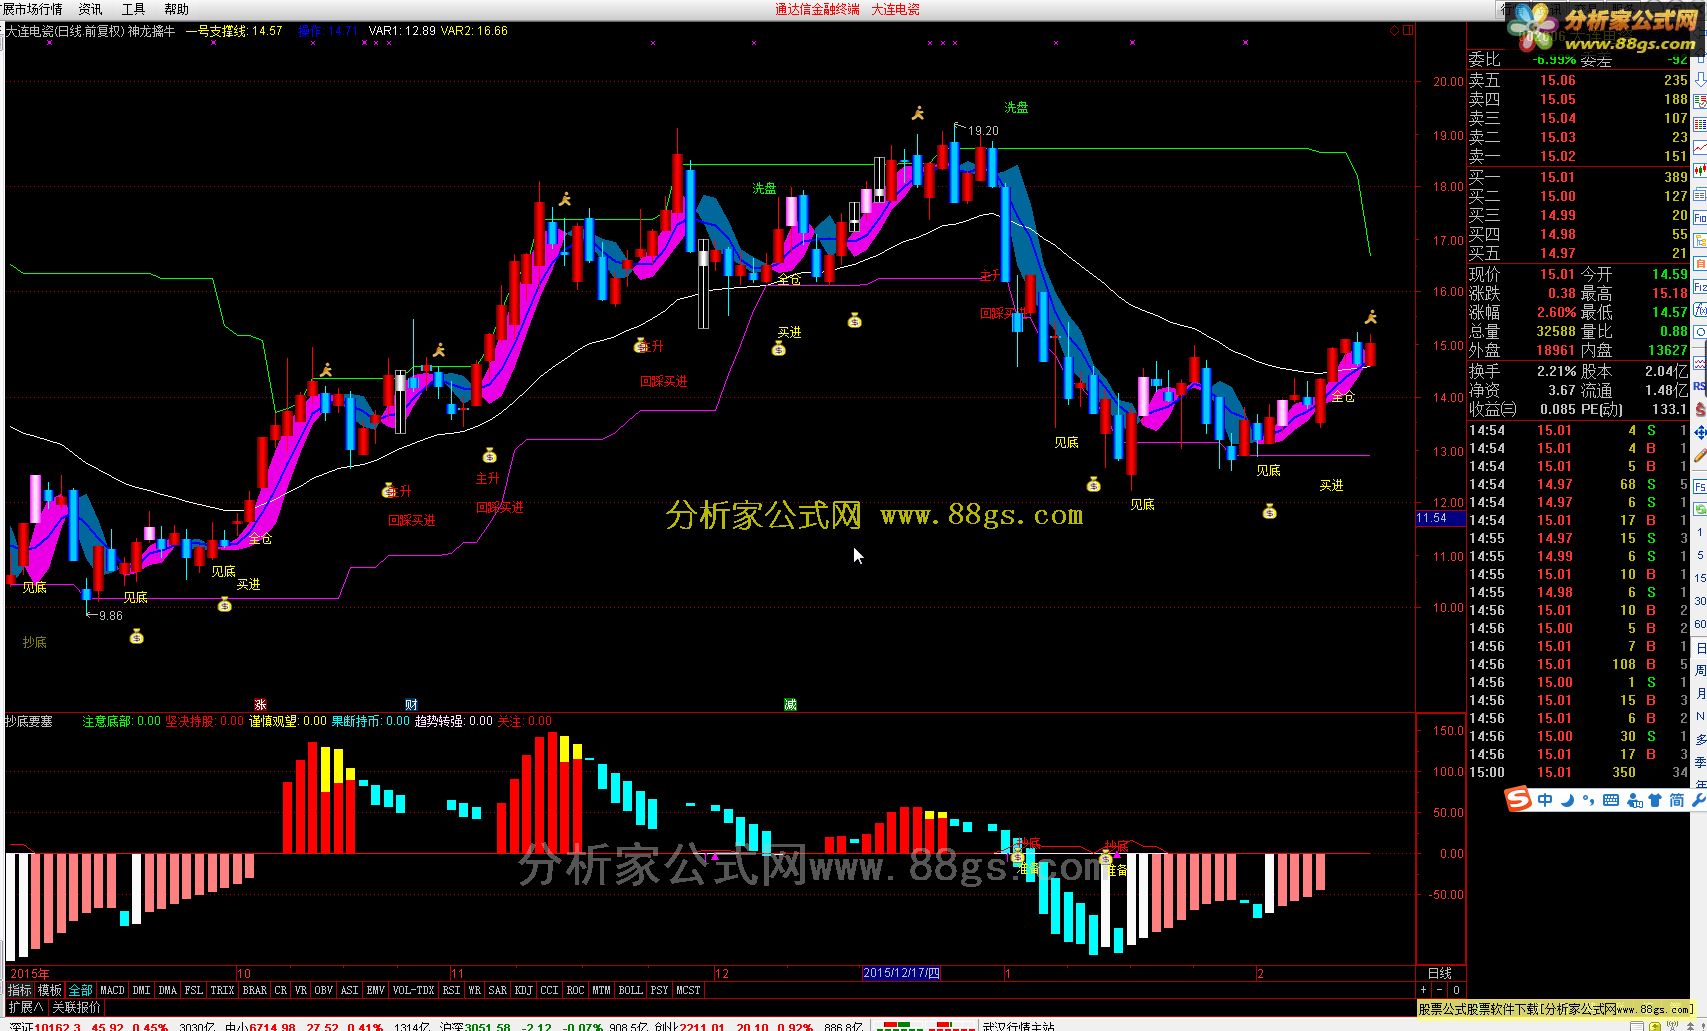Switch to CR indicator
Viewport: 1707px width, 1031px height.
280,990
